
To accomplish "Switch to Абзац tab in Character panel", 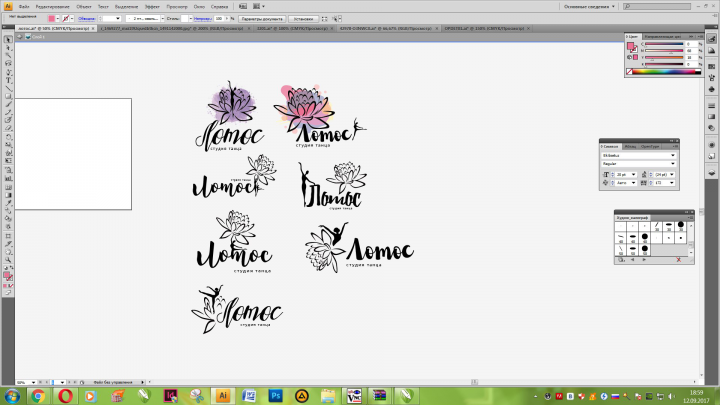I will pyautogui.click(x=630, y=146).
